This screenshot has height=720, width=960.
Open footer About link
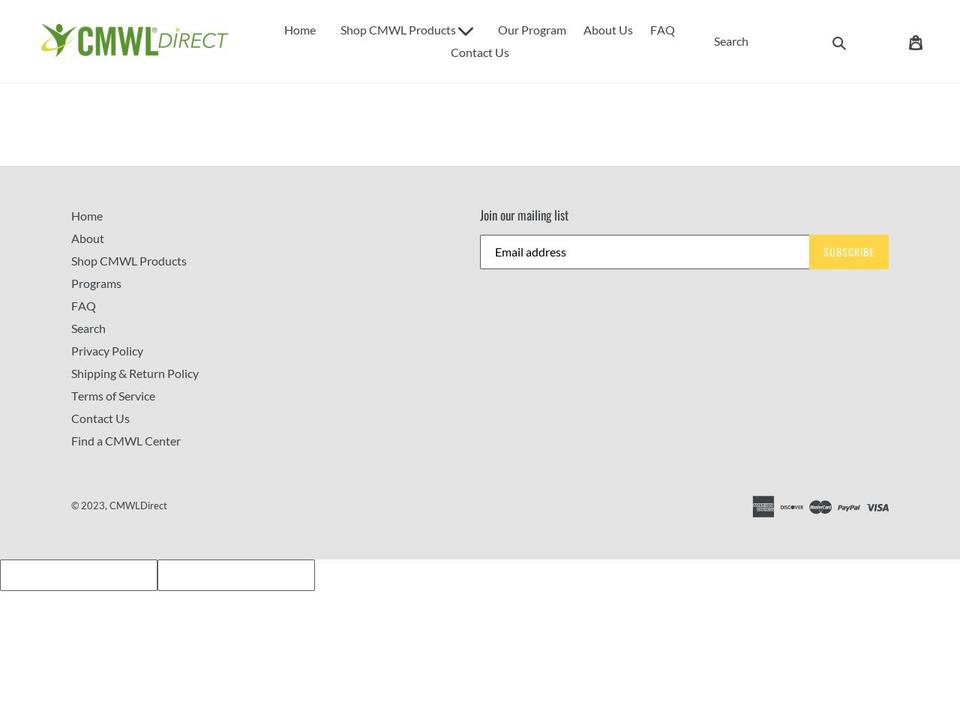(88, 239)
